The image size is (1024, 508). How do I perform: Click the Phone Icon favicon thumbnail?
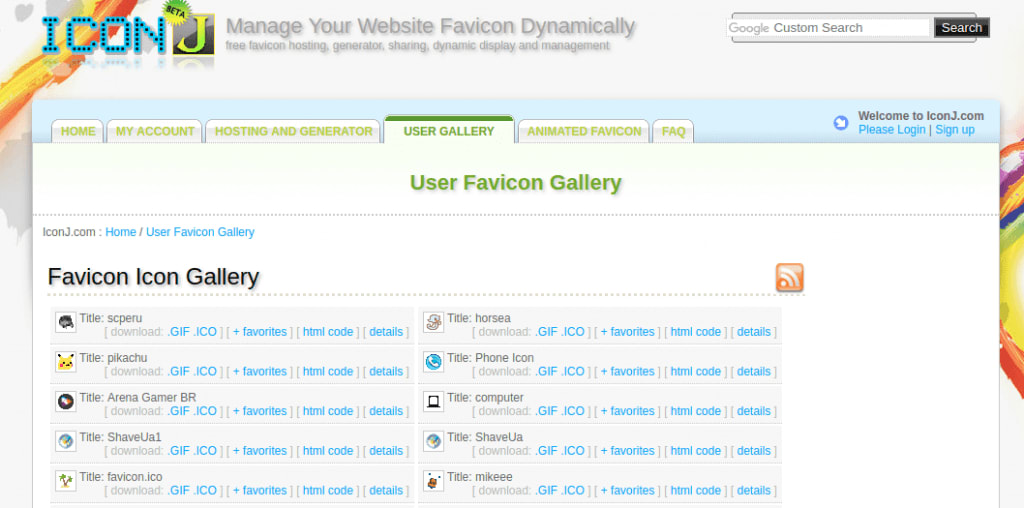tap(434, 362)
